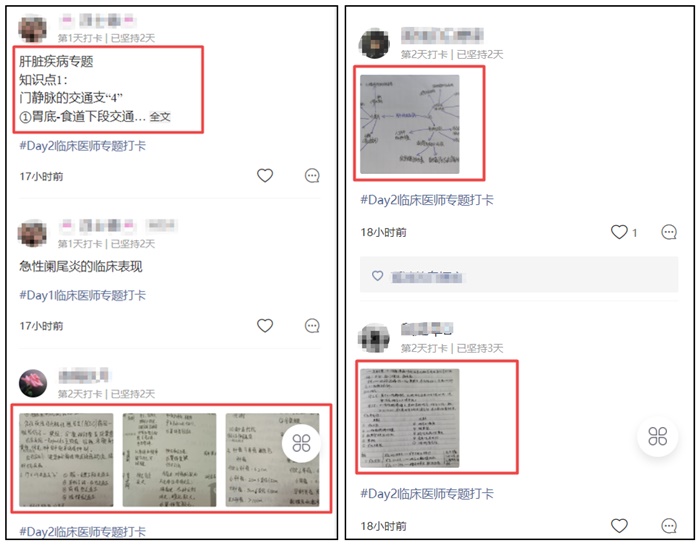700x545 pixels.
Task: View first handwritten note photo in left post
Action: coord(66,460)
